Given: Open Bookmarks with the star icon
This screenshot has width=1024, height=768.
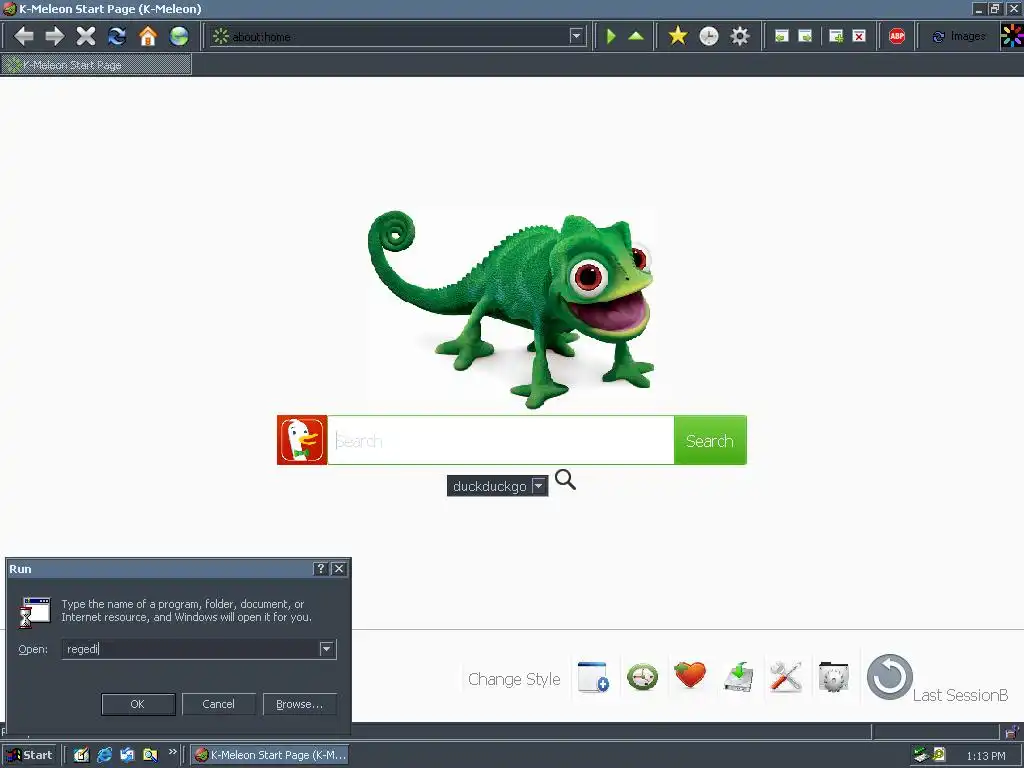Looking at the screenshot, I should pyautogui.click(x=678, y=36).
